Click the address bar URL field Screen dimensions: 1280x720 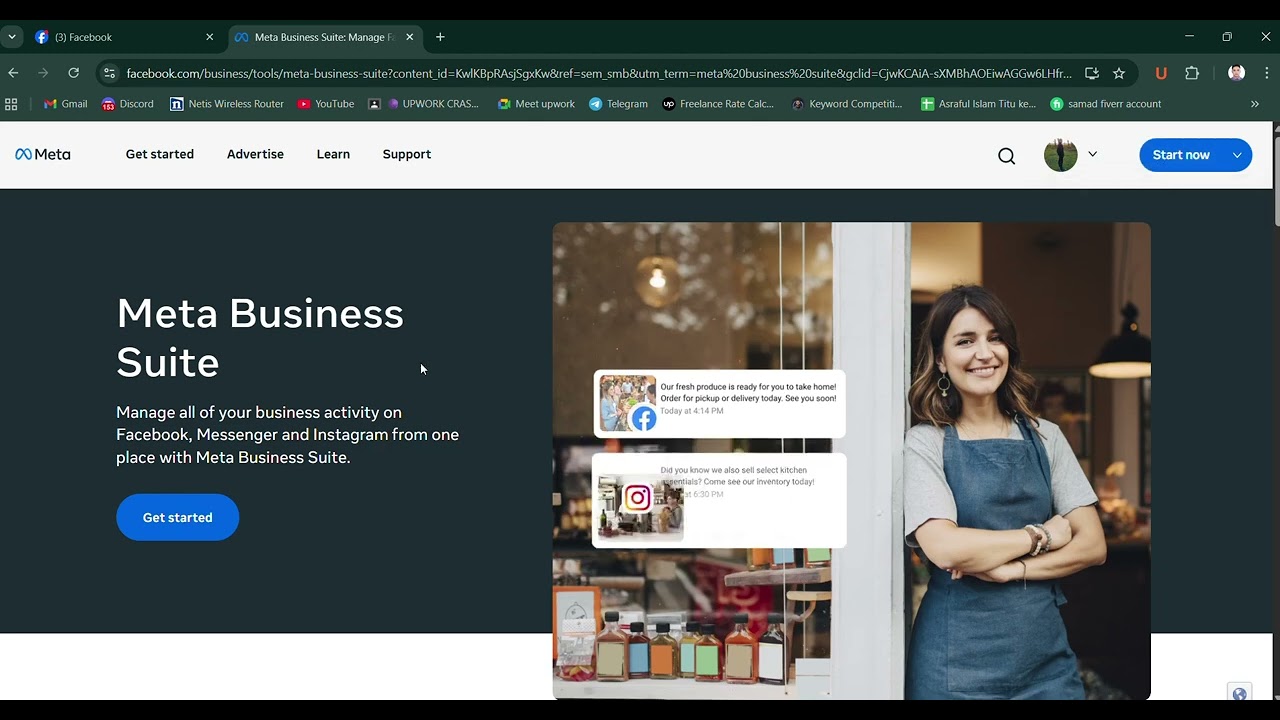tap(599, 73)
